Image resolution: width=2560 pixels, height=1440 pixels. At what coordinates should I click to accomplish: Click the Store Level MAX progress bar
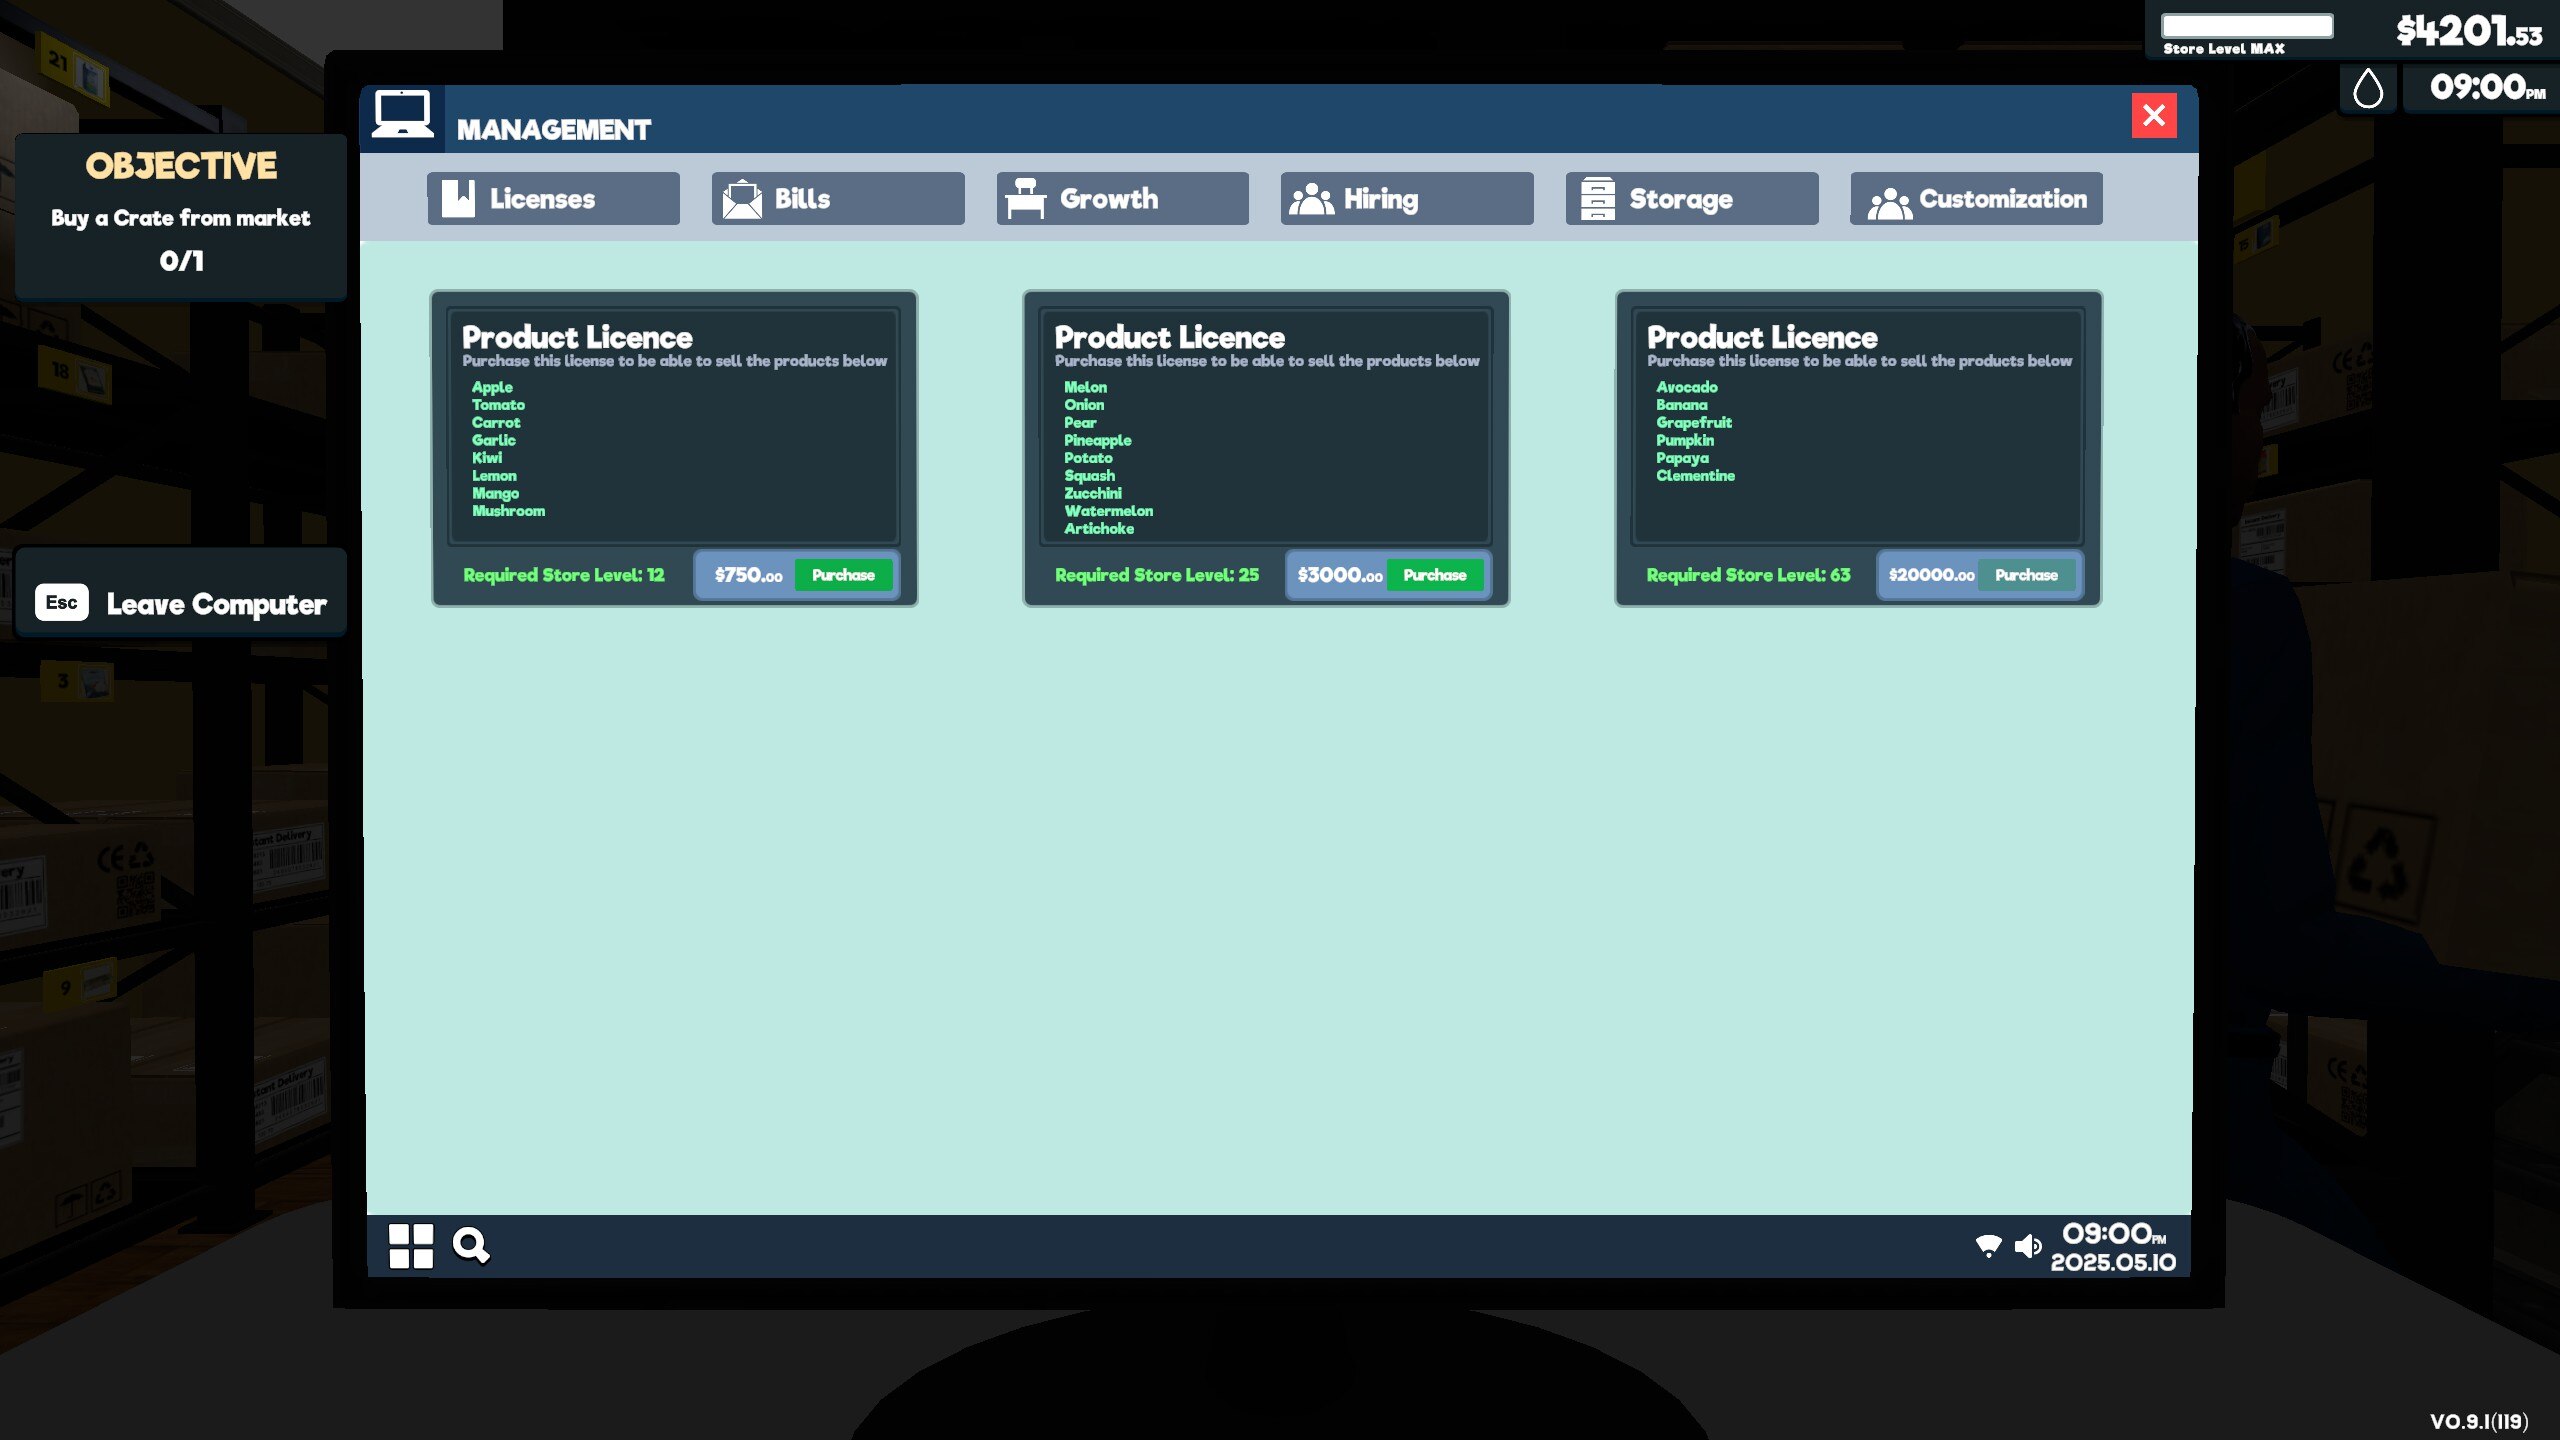[x=2246, y=26]
